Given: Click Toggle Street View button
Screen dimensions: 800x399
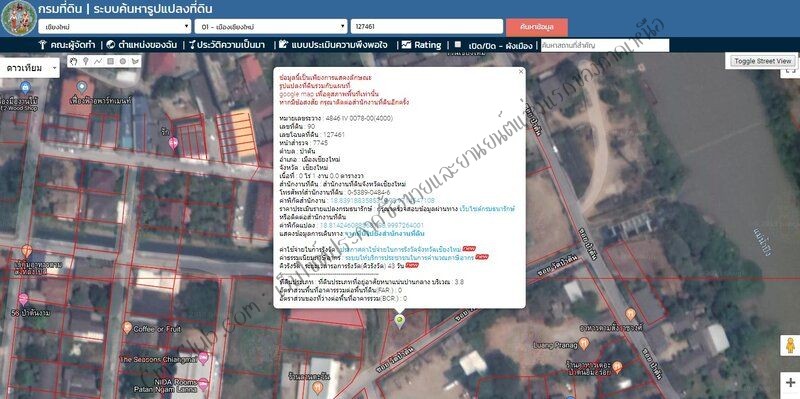Looking at the screenshot, I should pyautogui.click(x=762, y=61).
